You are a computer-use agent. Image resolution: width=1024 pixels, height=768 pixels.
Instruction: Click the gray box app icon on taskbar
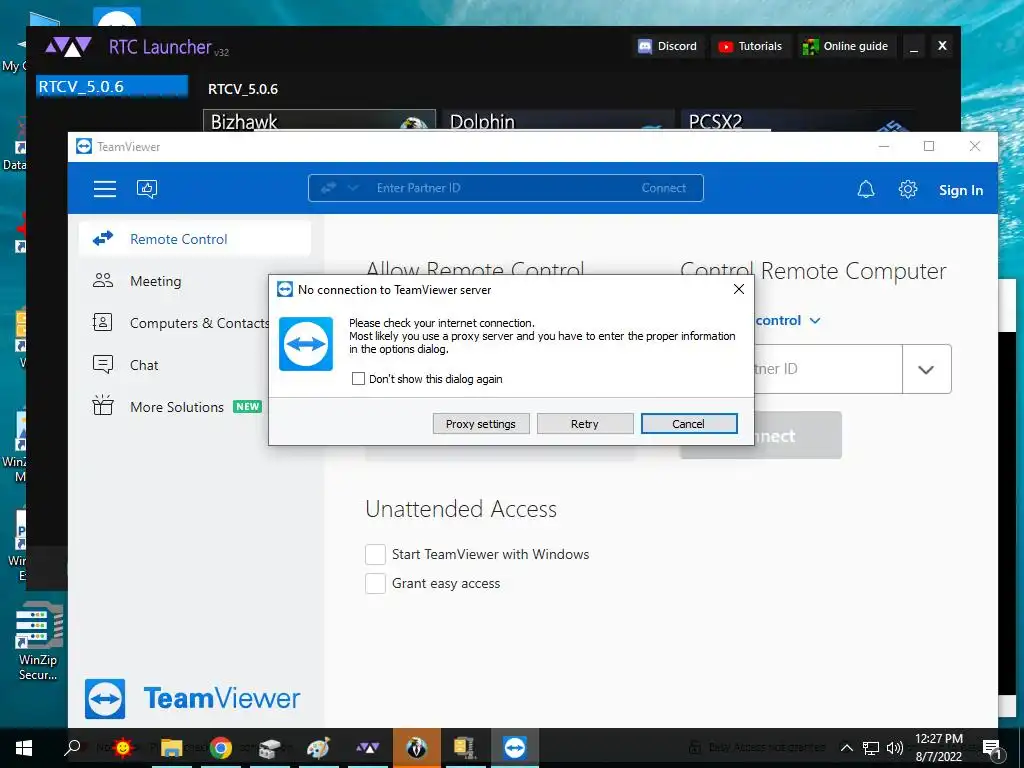coord(270,748)
